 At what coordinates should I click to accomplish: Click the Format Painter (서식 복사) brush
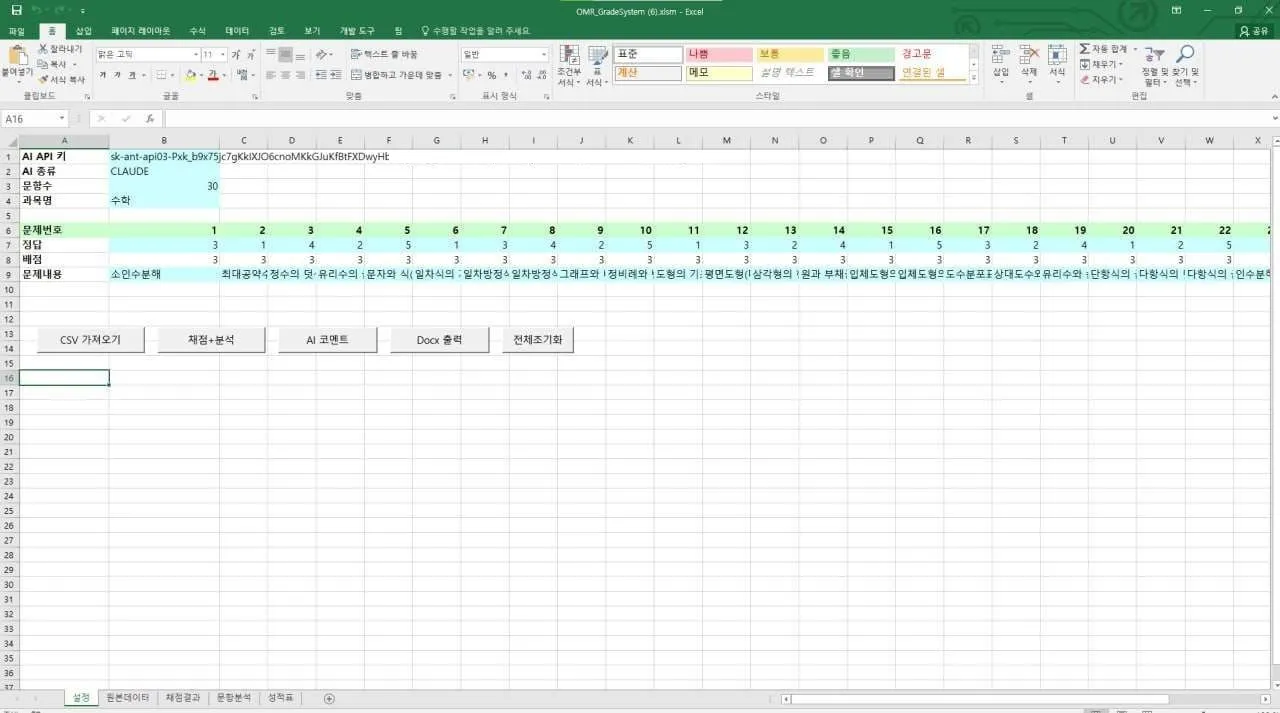pyautogui.click(x=43, y=79)
